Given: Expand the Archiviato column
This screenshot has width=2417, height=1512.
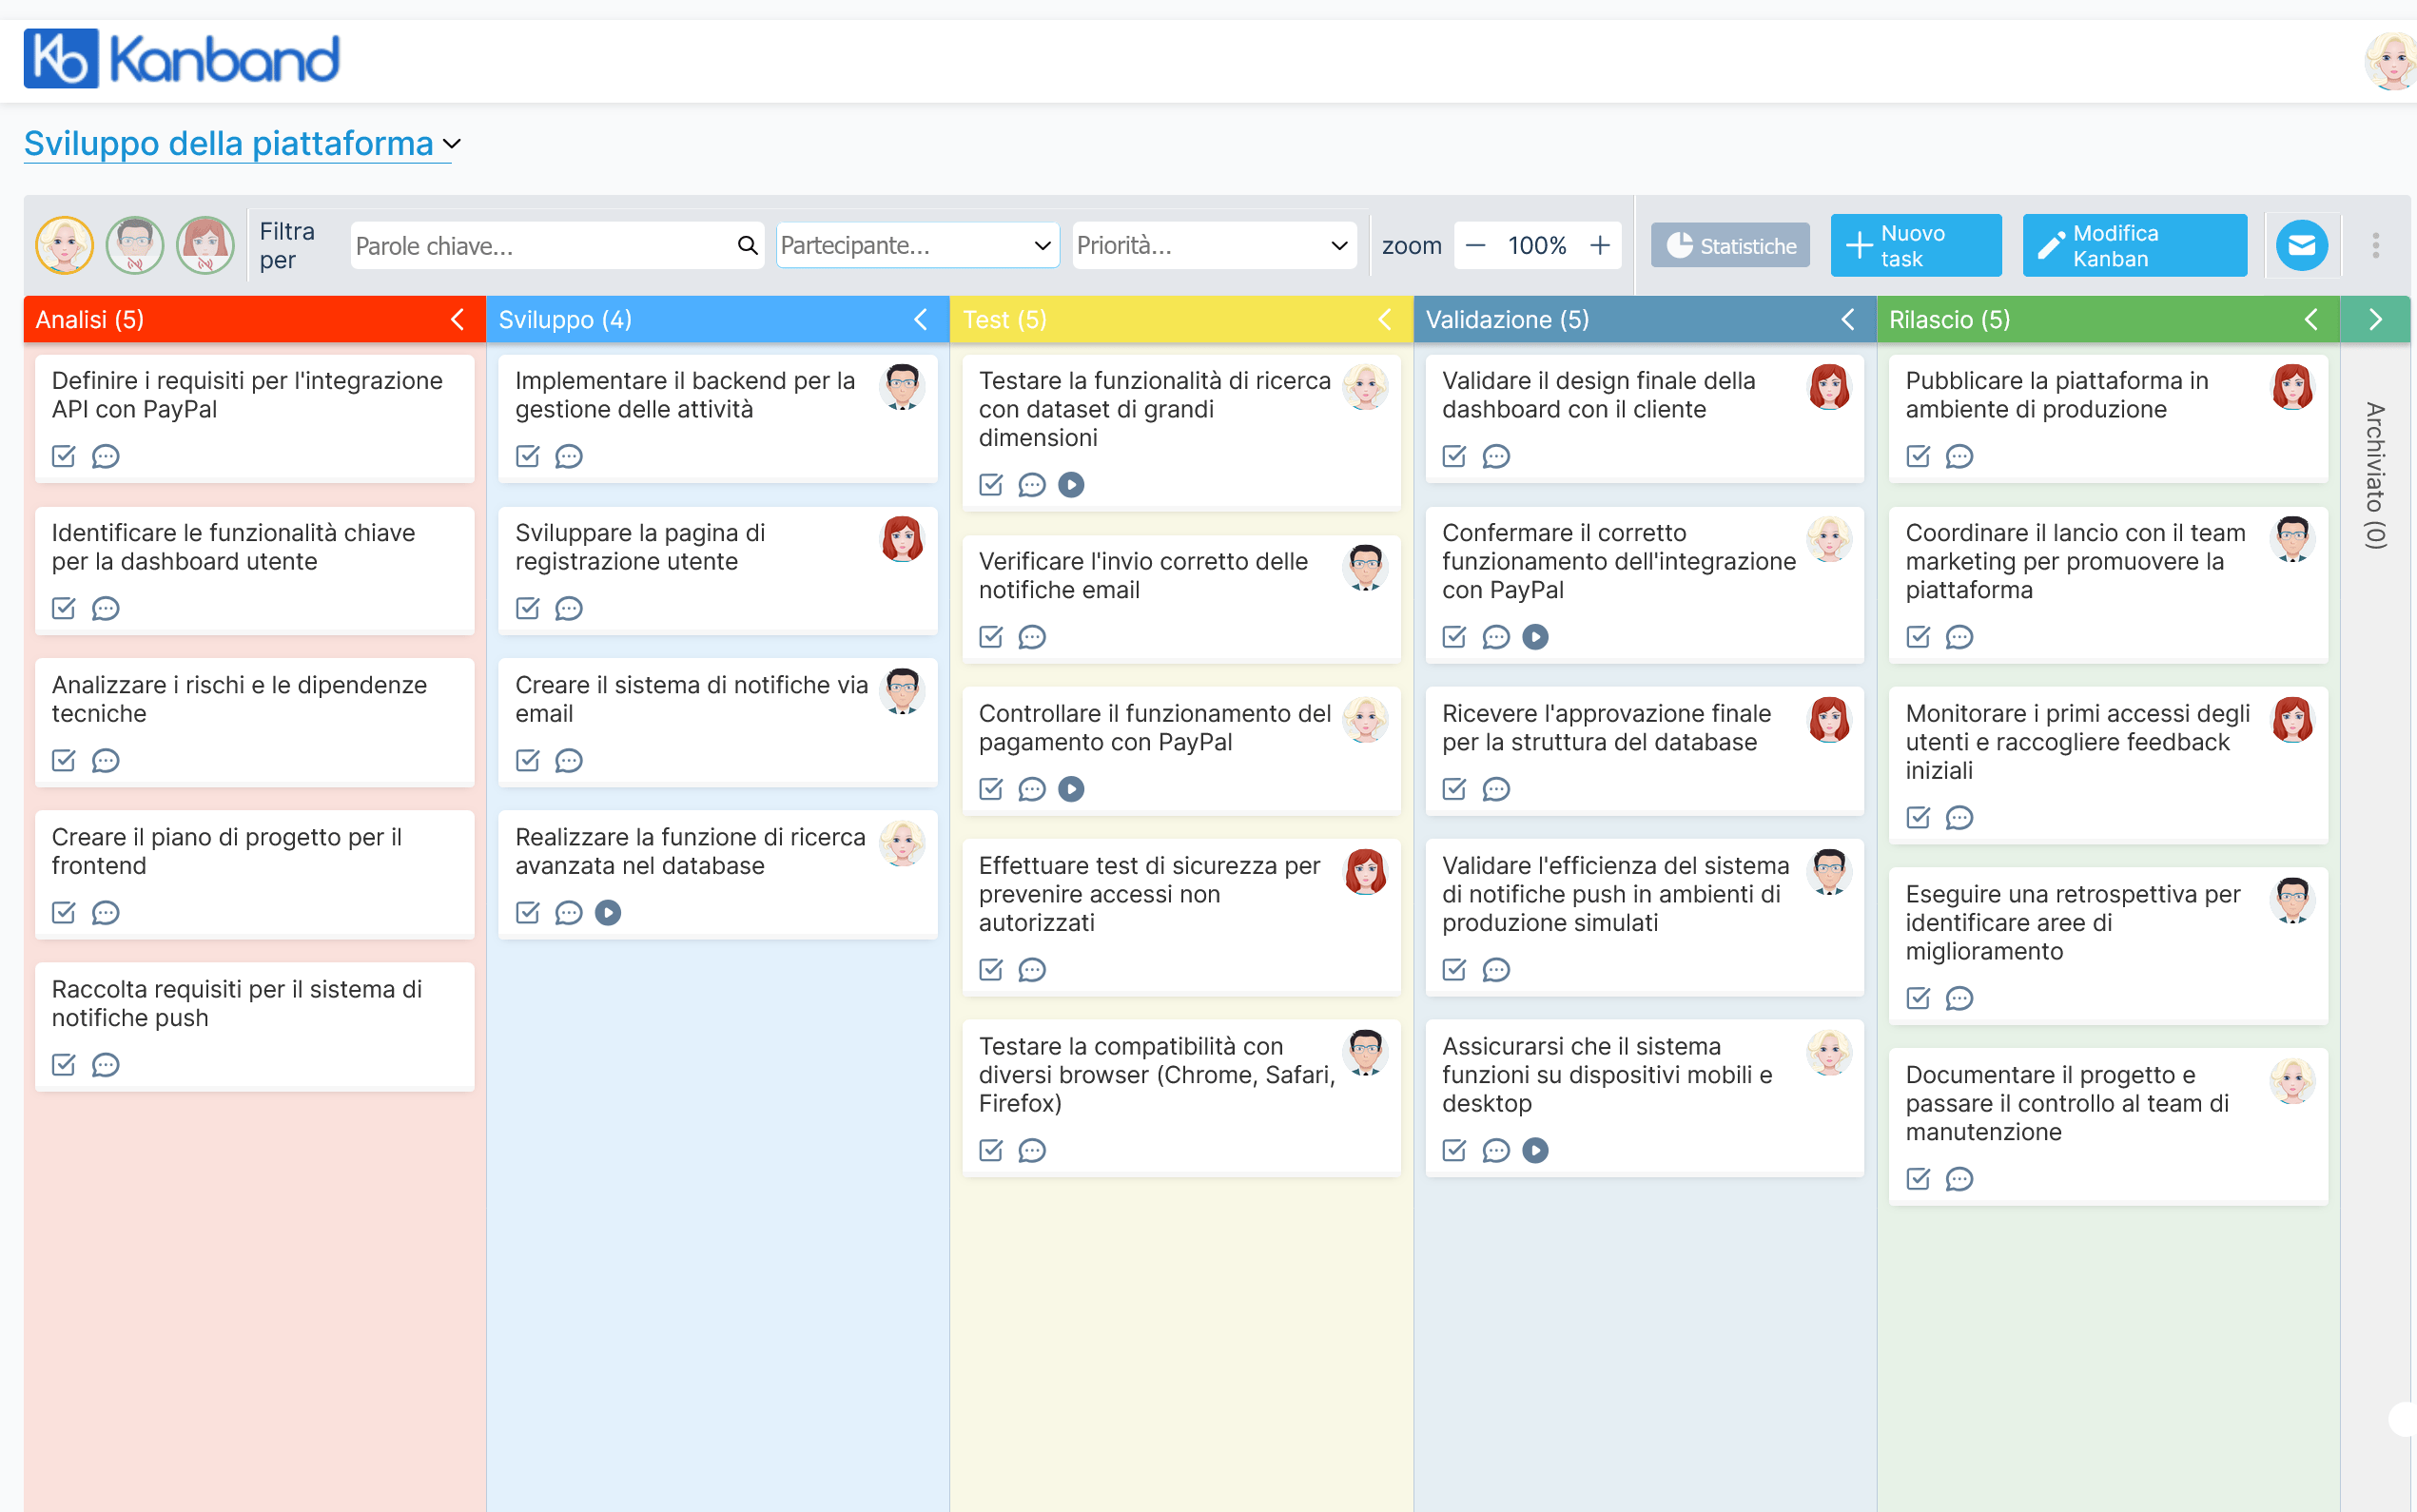Looking at the screenshot, I should 2374,319.
